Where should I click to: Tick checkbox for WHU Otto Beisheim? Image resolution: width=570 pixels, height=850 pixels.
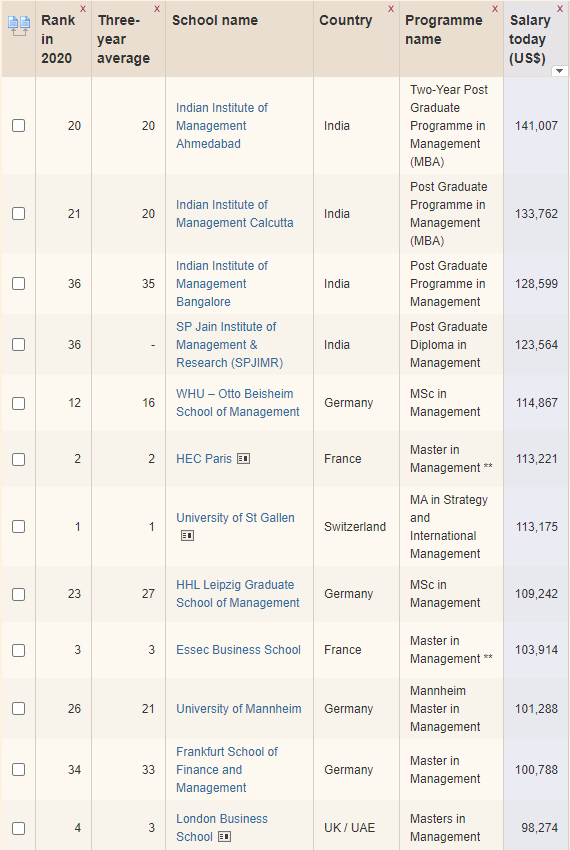pyautogui.click(x=18, y=403)
